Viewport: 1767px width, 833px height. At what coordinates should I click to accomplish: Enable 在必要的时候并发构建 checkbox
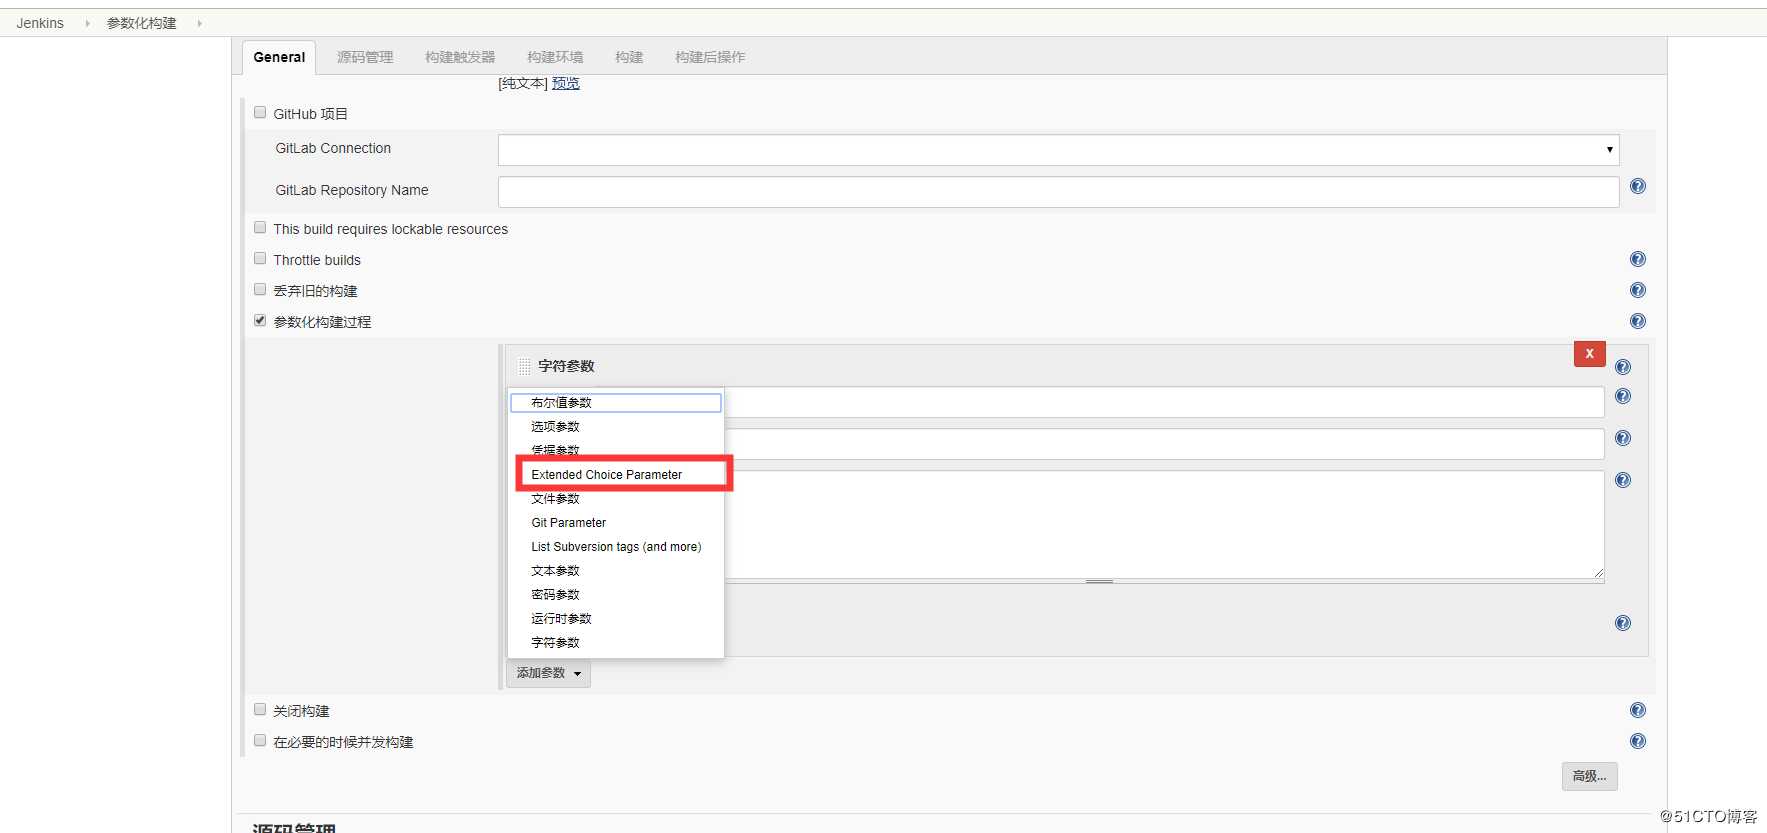click(260, 741)
